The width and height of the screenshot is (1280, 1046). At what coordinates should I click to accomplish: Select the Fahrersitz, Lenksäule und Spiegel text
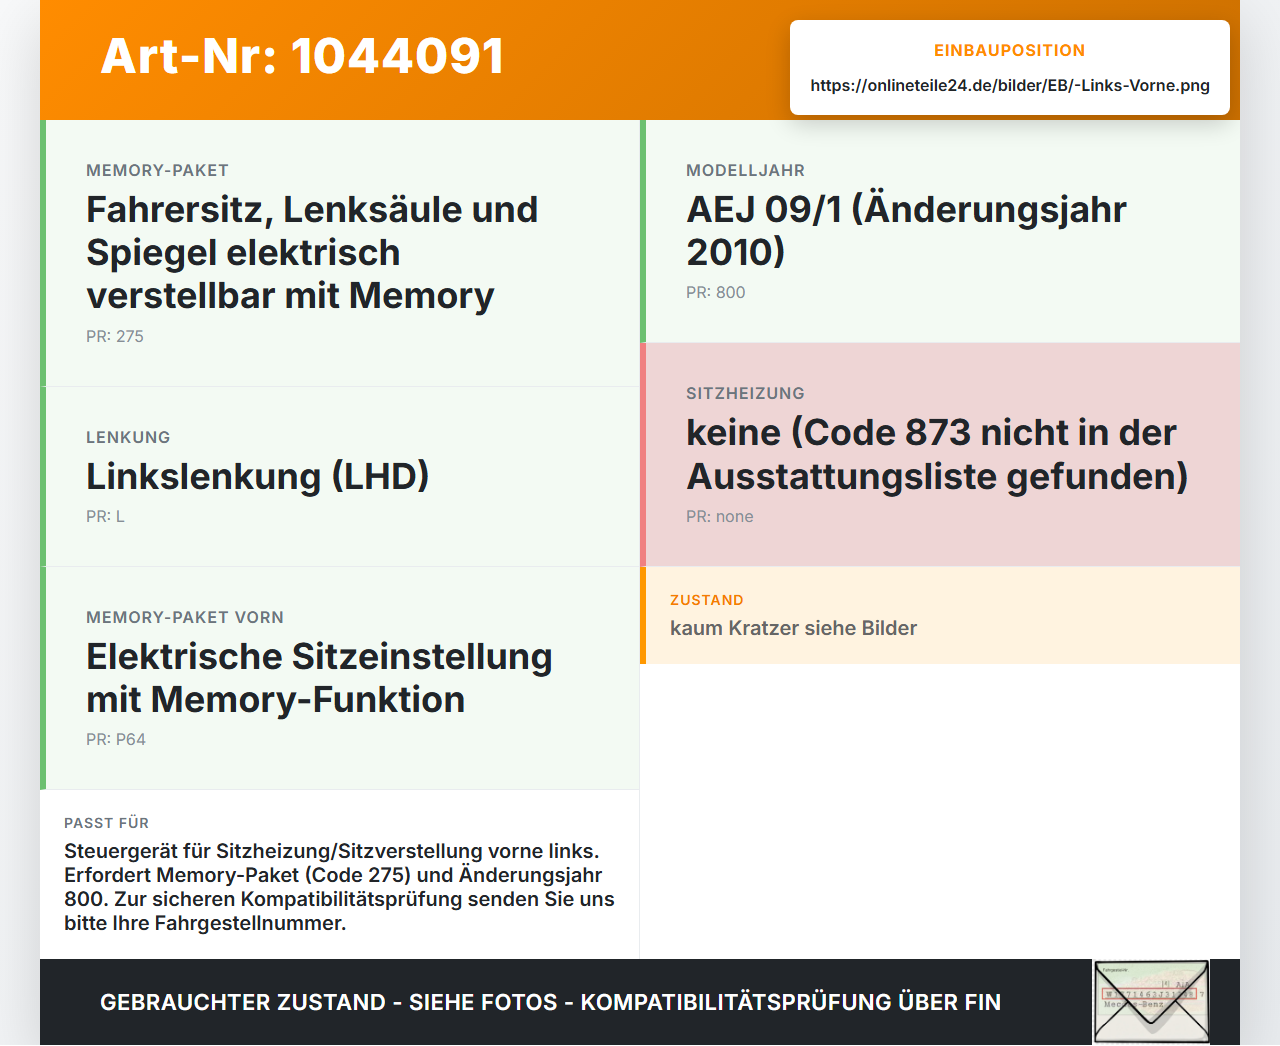(312, 252)
